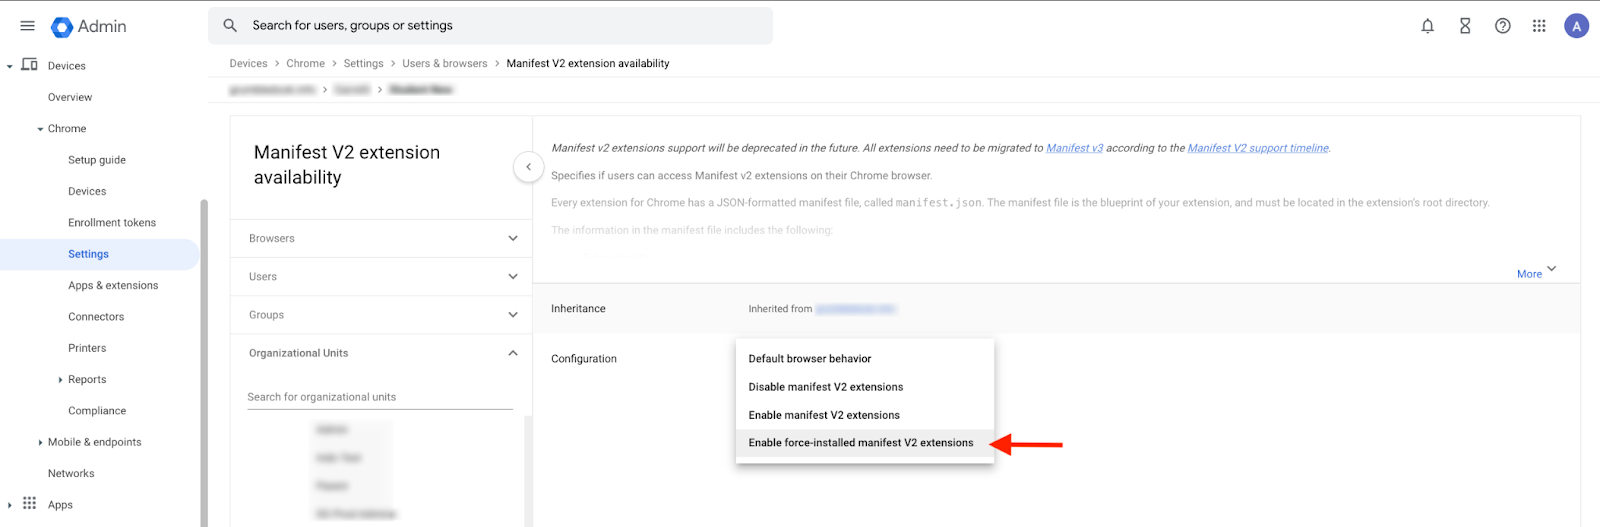
Task: Click the Devices section icon in sidebar
Action: coord(30,65)
